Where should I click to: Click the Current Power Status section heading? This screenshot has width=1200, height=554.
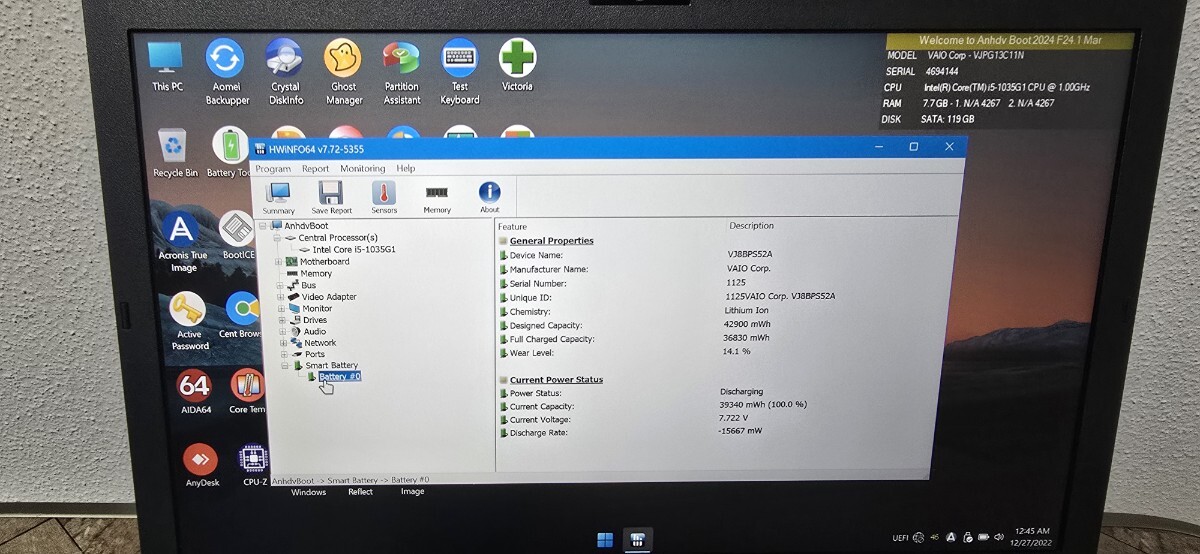coord(556,380)
